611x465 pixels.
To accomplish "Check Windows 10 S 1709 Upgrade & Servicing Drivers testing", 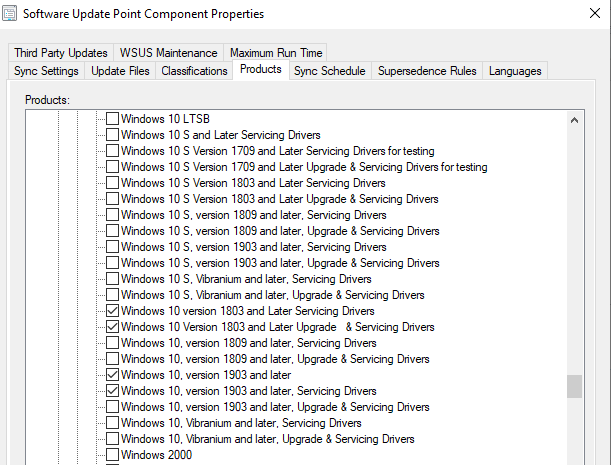I will [x=113, y=166].
